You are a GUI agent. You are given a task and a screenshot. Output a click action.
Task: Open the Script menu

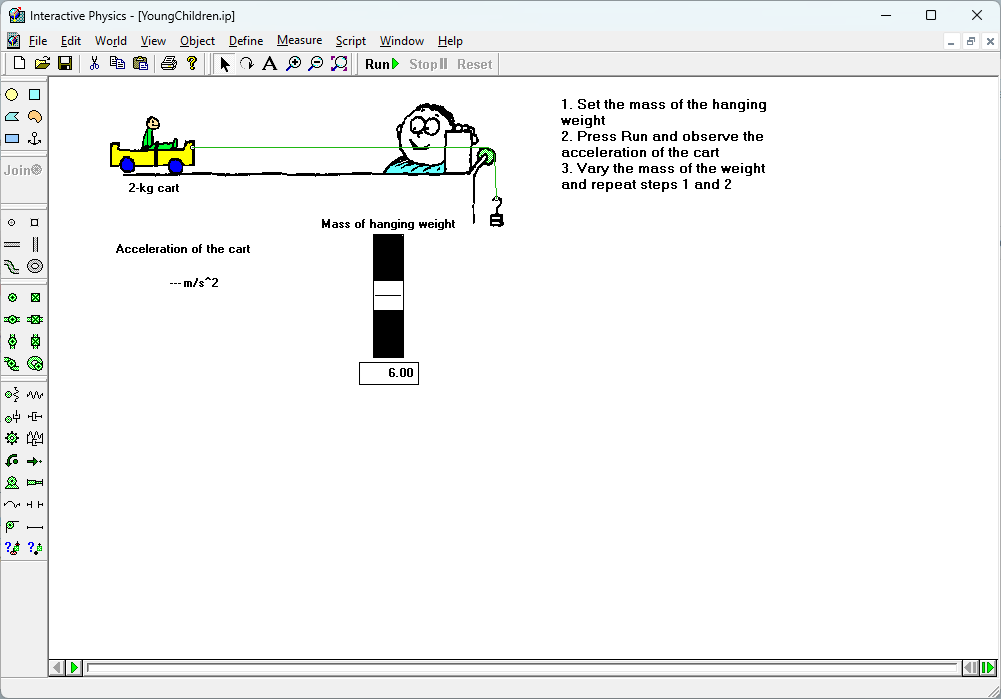tap(350, 41)
